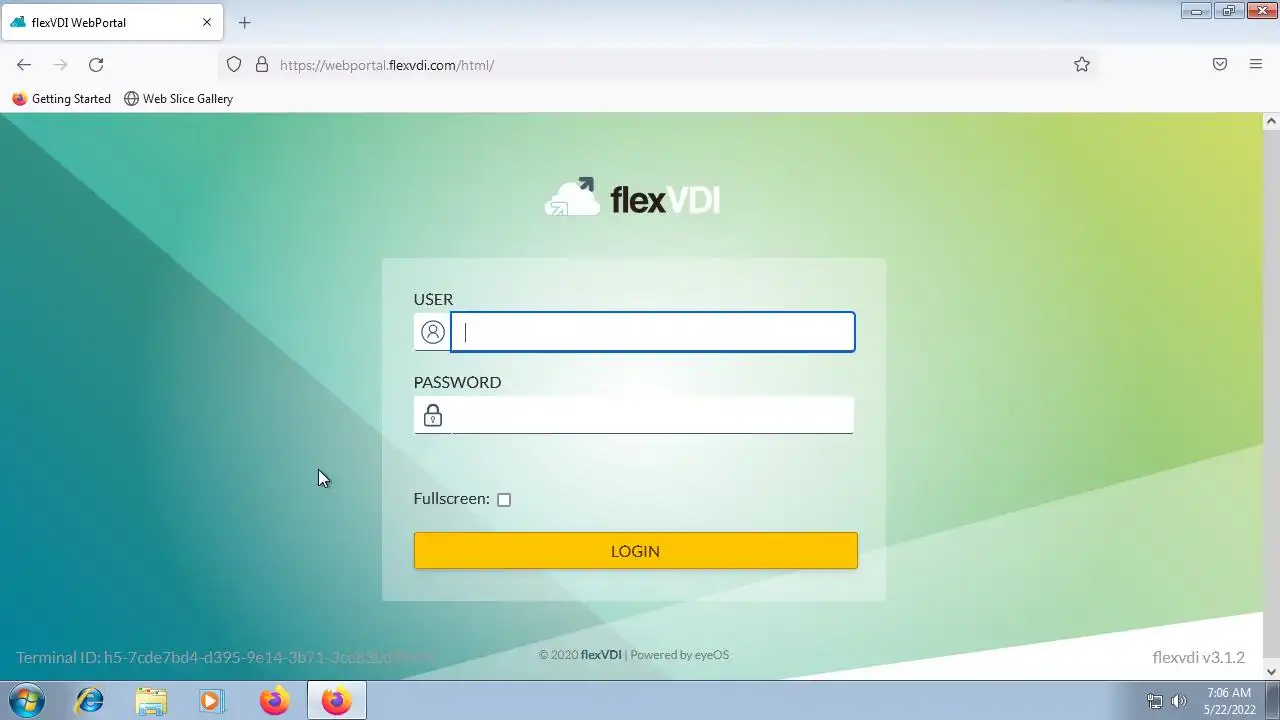
Task: Click the flexvdi v3.1.2 version text
Action: pyautogui.click(x=1198, y=657)
